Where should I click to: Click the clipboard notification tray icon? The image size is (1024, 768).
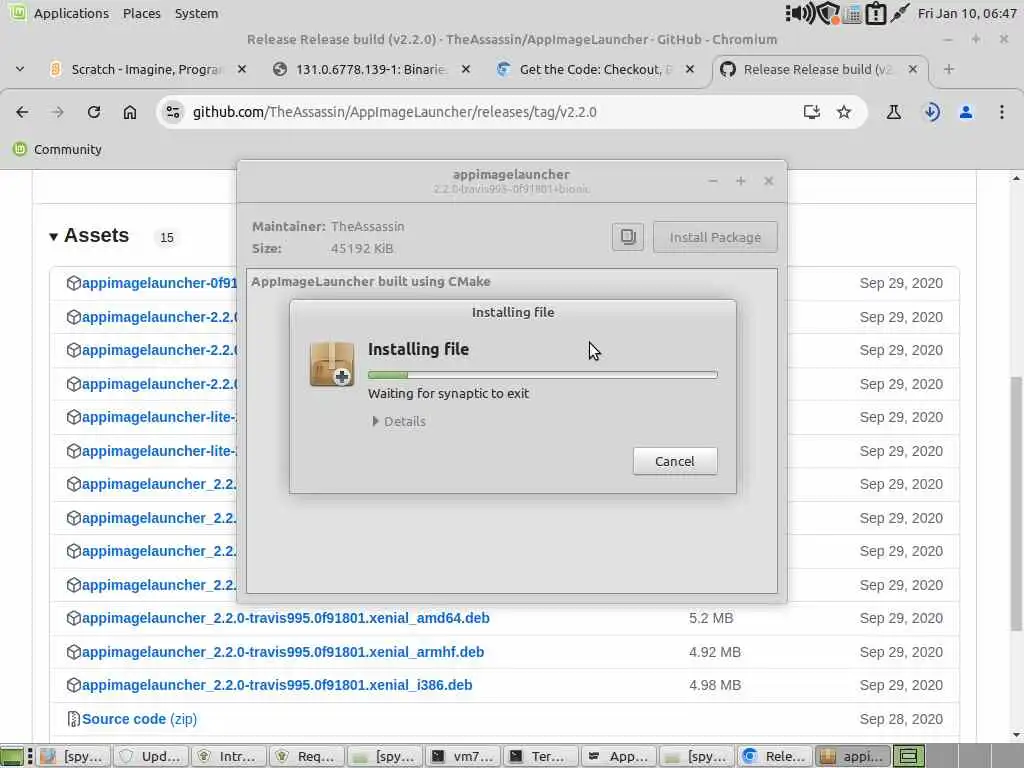pyautogui.click(x=875, y=13)
